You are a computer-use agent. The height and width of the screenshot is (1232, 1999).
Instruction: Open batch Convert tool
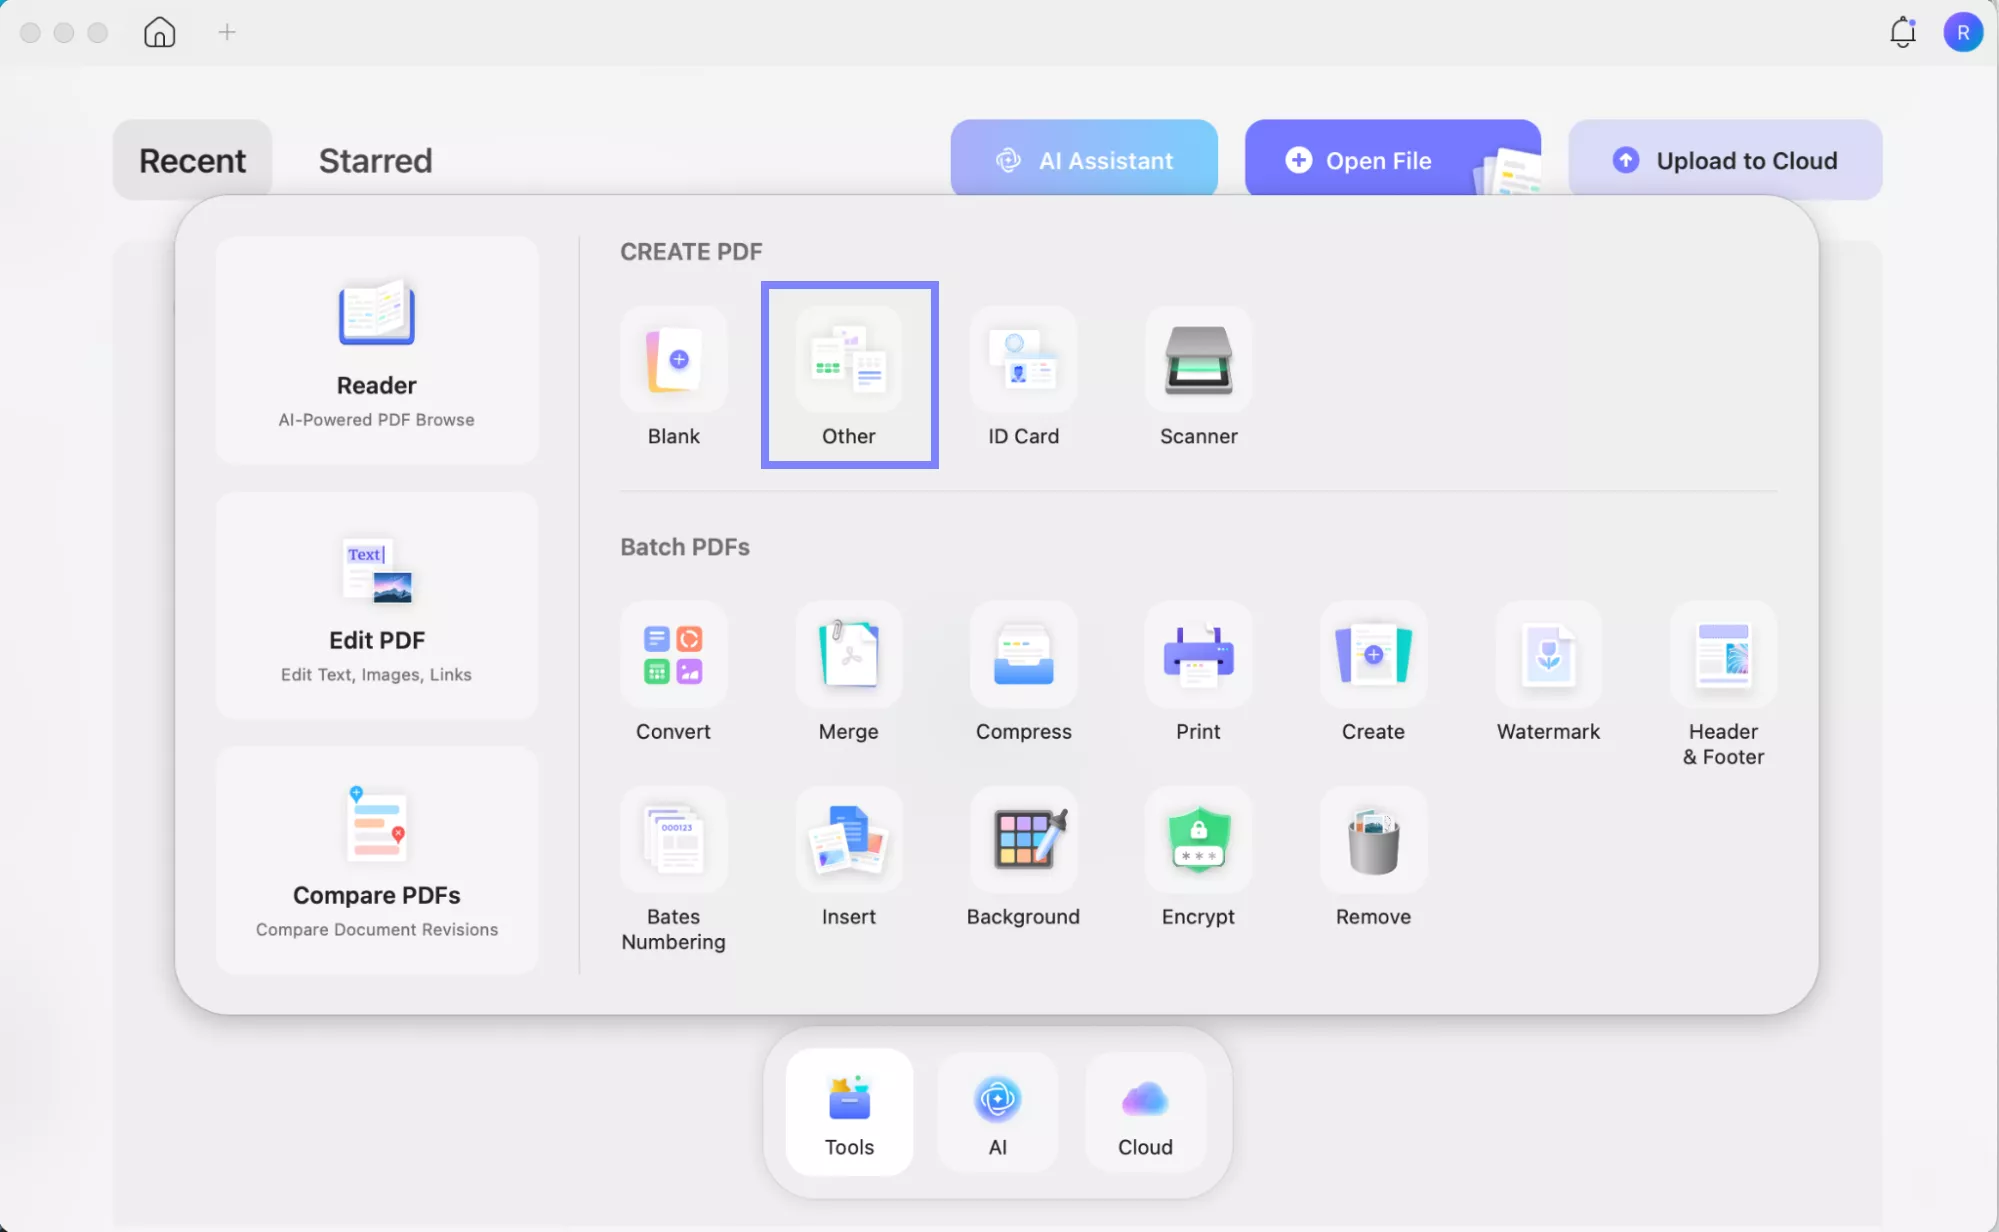673,655
